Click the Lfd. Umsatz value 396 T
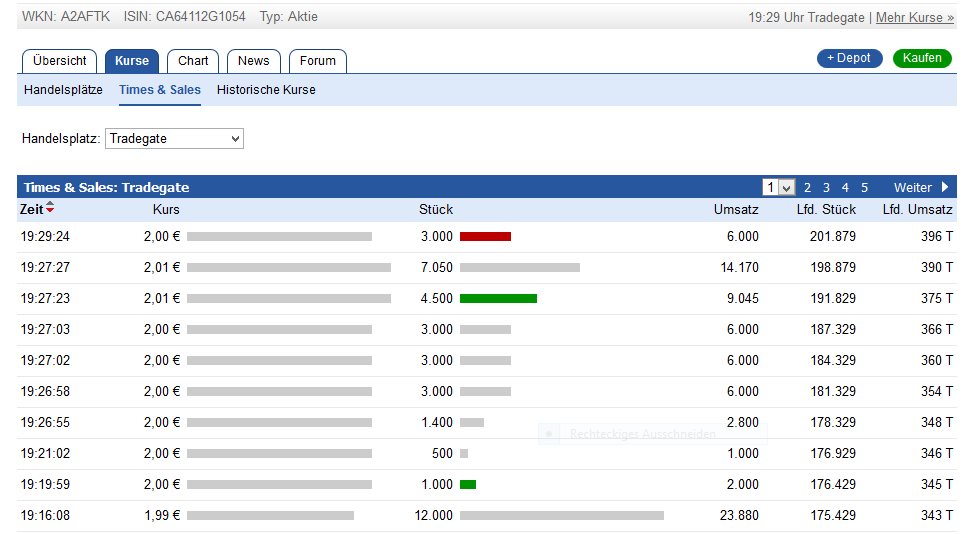 tap(937, 237)
